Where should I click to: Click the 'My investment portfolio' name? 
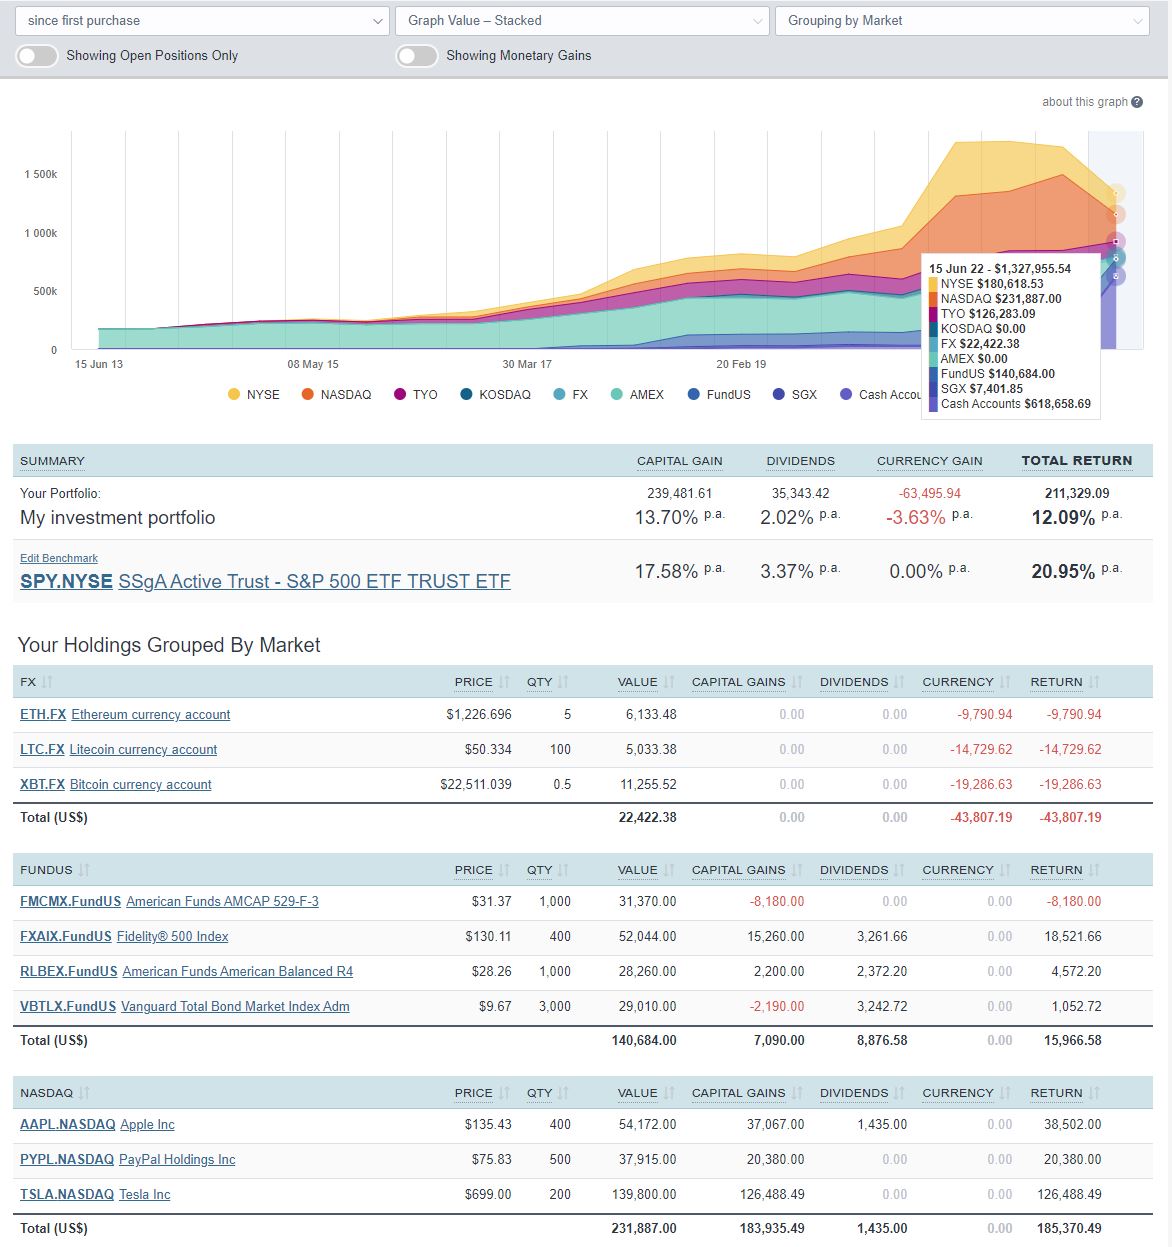click(118, 517)
